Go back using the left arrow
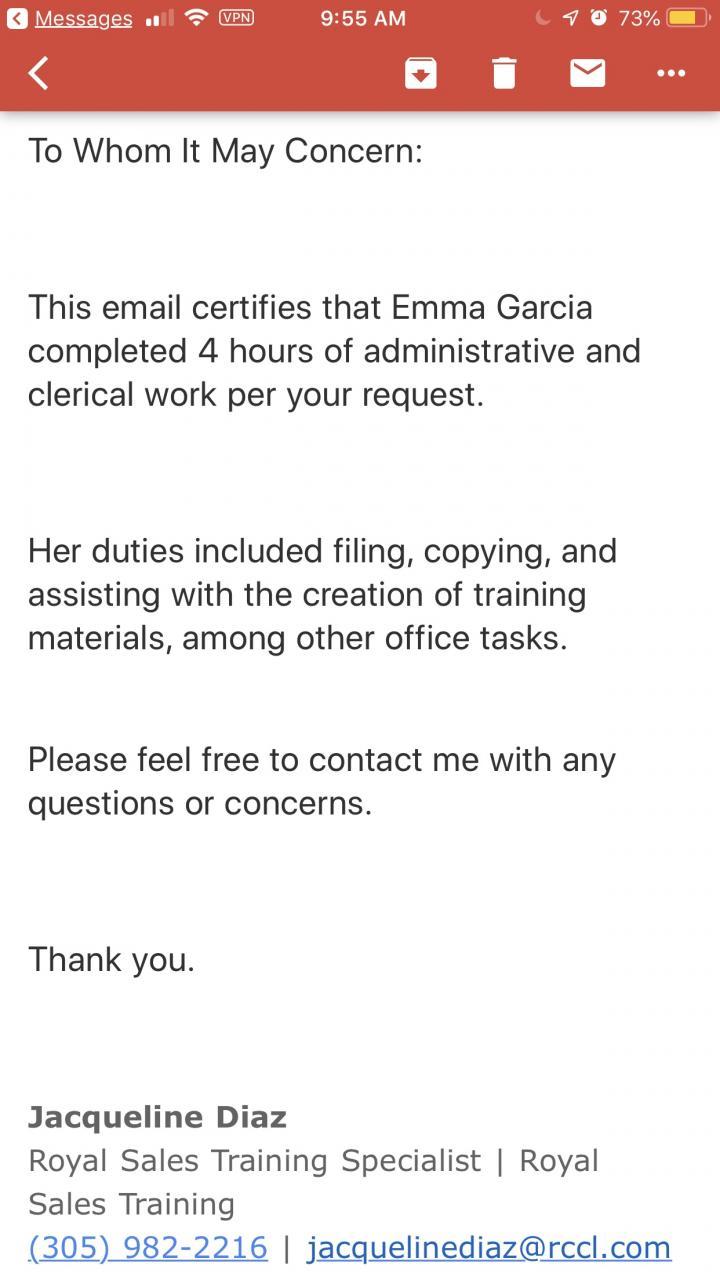This screenshot has width=720, height=1280. pyautogui.click(x=39, y=73)
